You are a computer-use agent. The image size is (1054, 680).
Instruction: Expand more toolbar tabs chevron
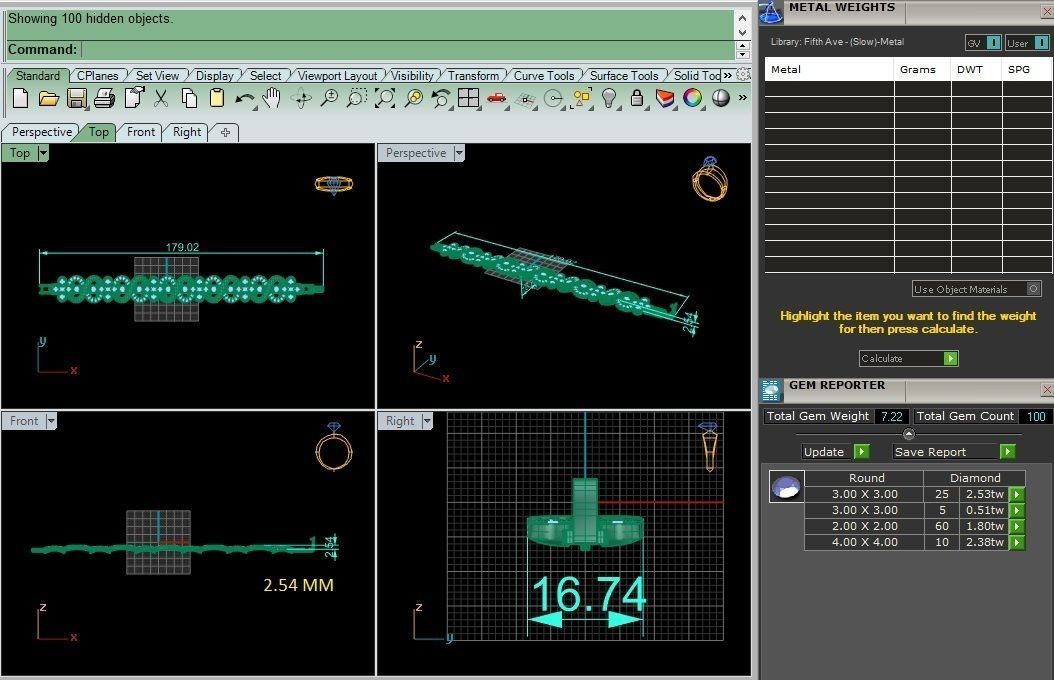coord(727,75)
